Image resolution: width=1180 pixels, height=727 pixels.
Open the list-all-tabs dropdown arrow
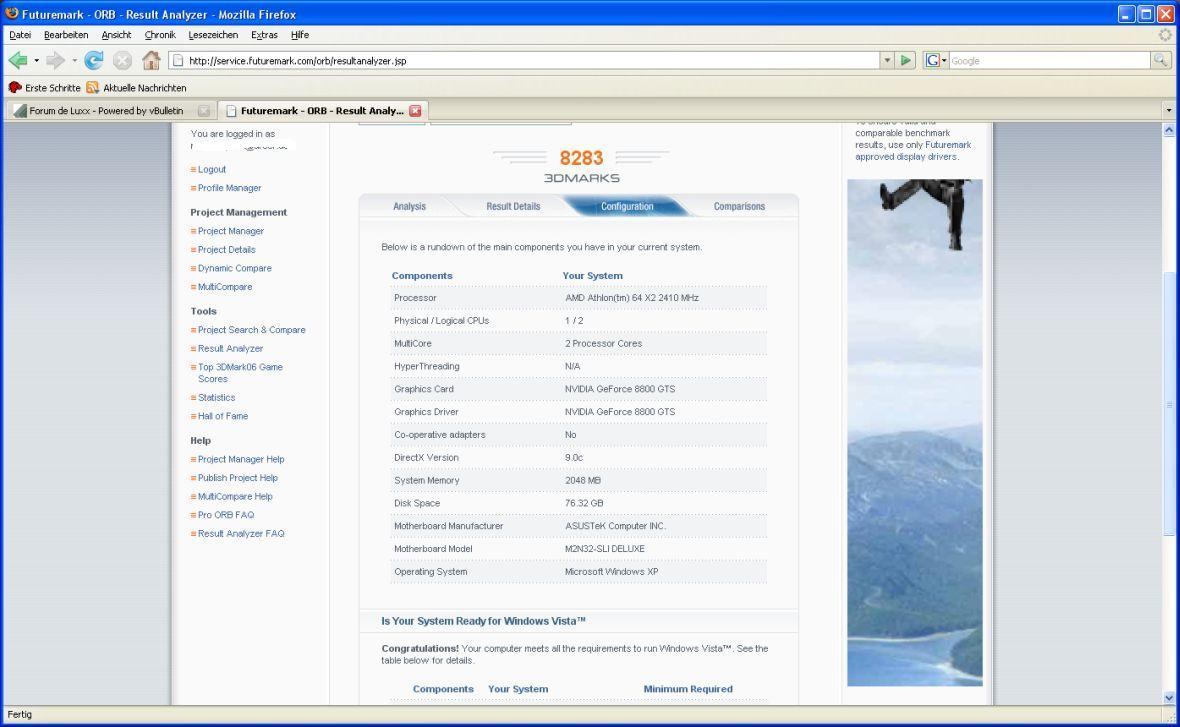1169,111
